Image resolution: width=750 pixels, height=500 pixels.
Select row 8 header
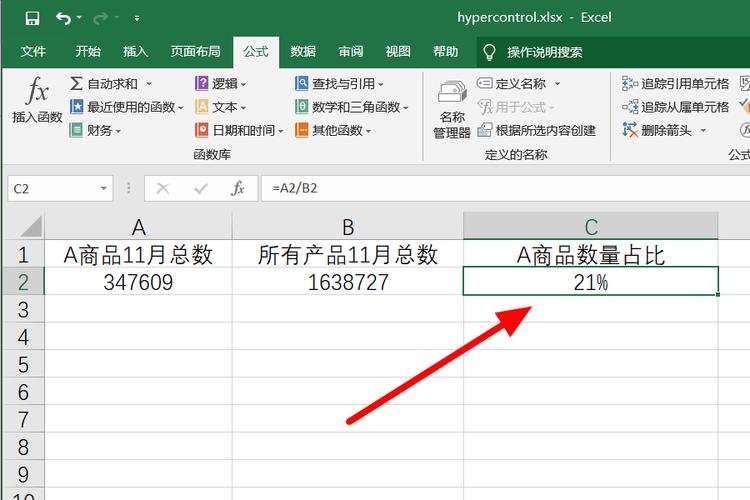coord(23,447)
